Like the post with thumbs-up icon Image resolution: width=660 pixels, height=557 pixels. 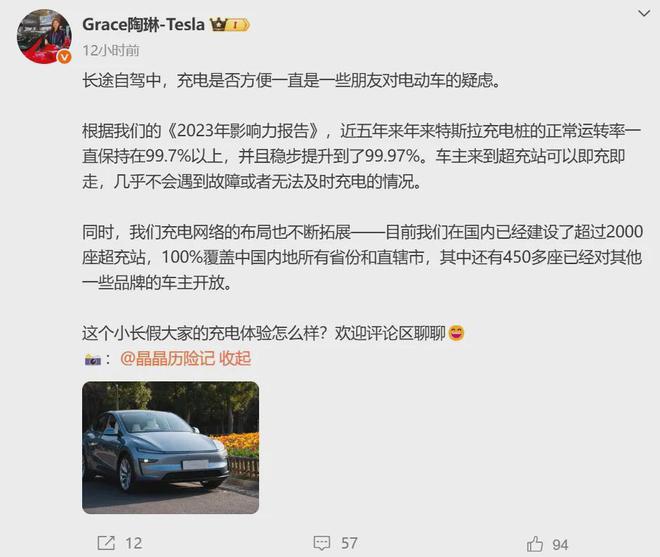(x=535, y=544)
